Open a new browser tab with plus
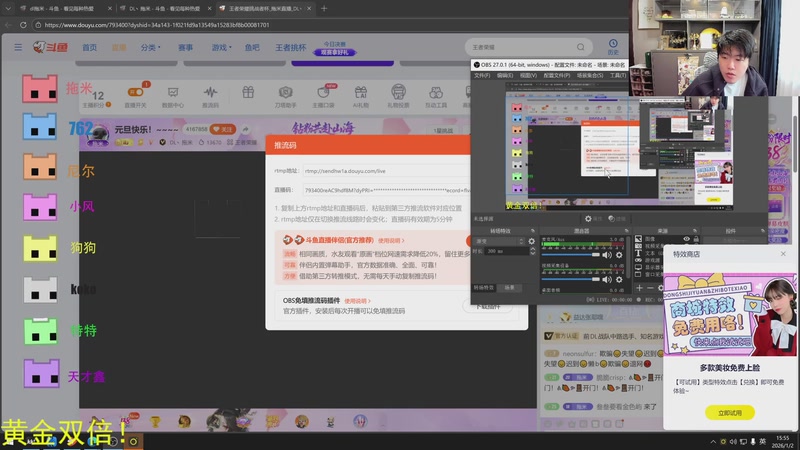 pos(324,8)
